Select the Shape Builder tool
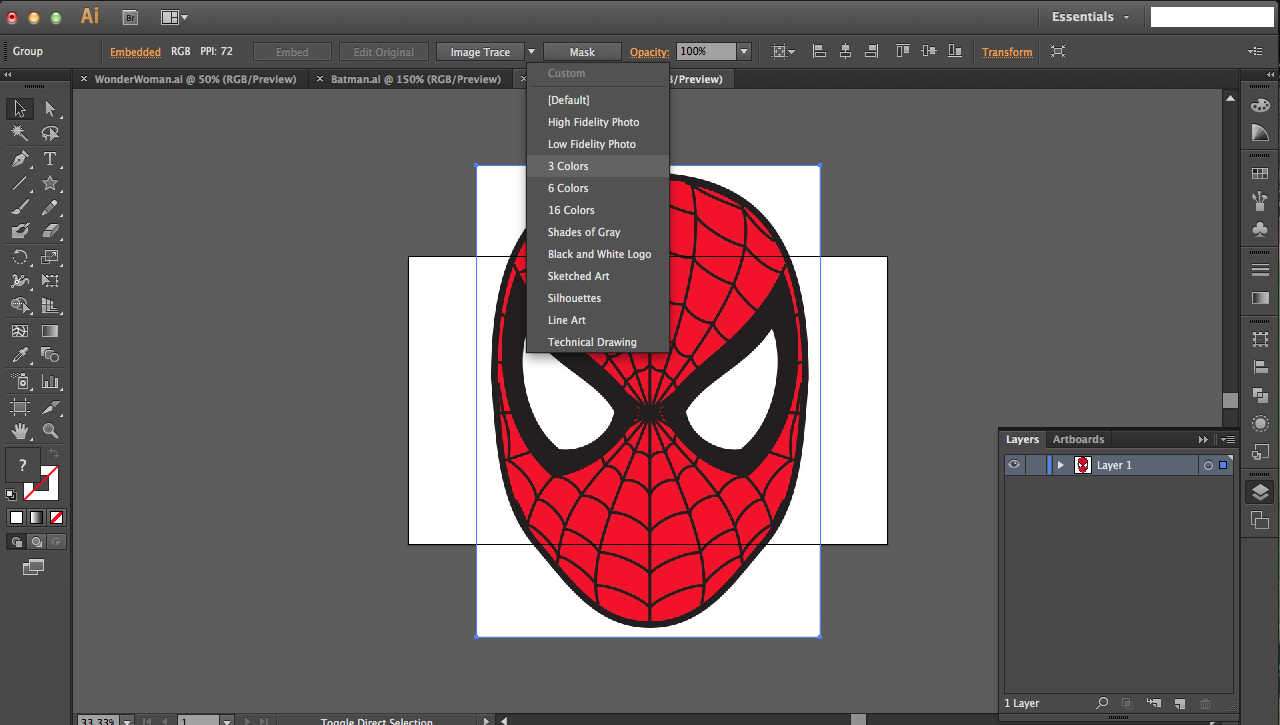 [20, 306]
